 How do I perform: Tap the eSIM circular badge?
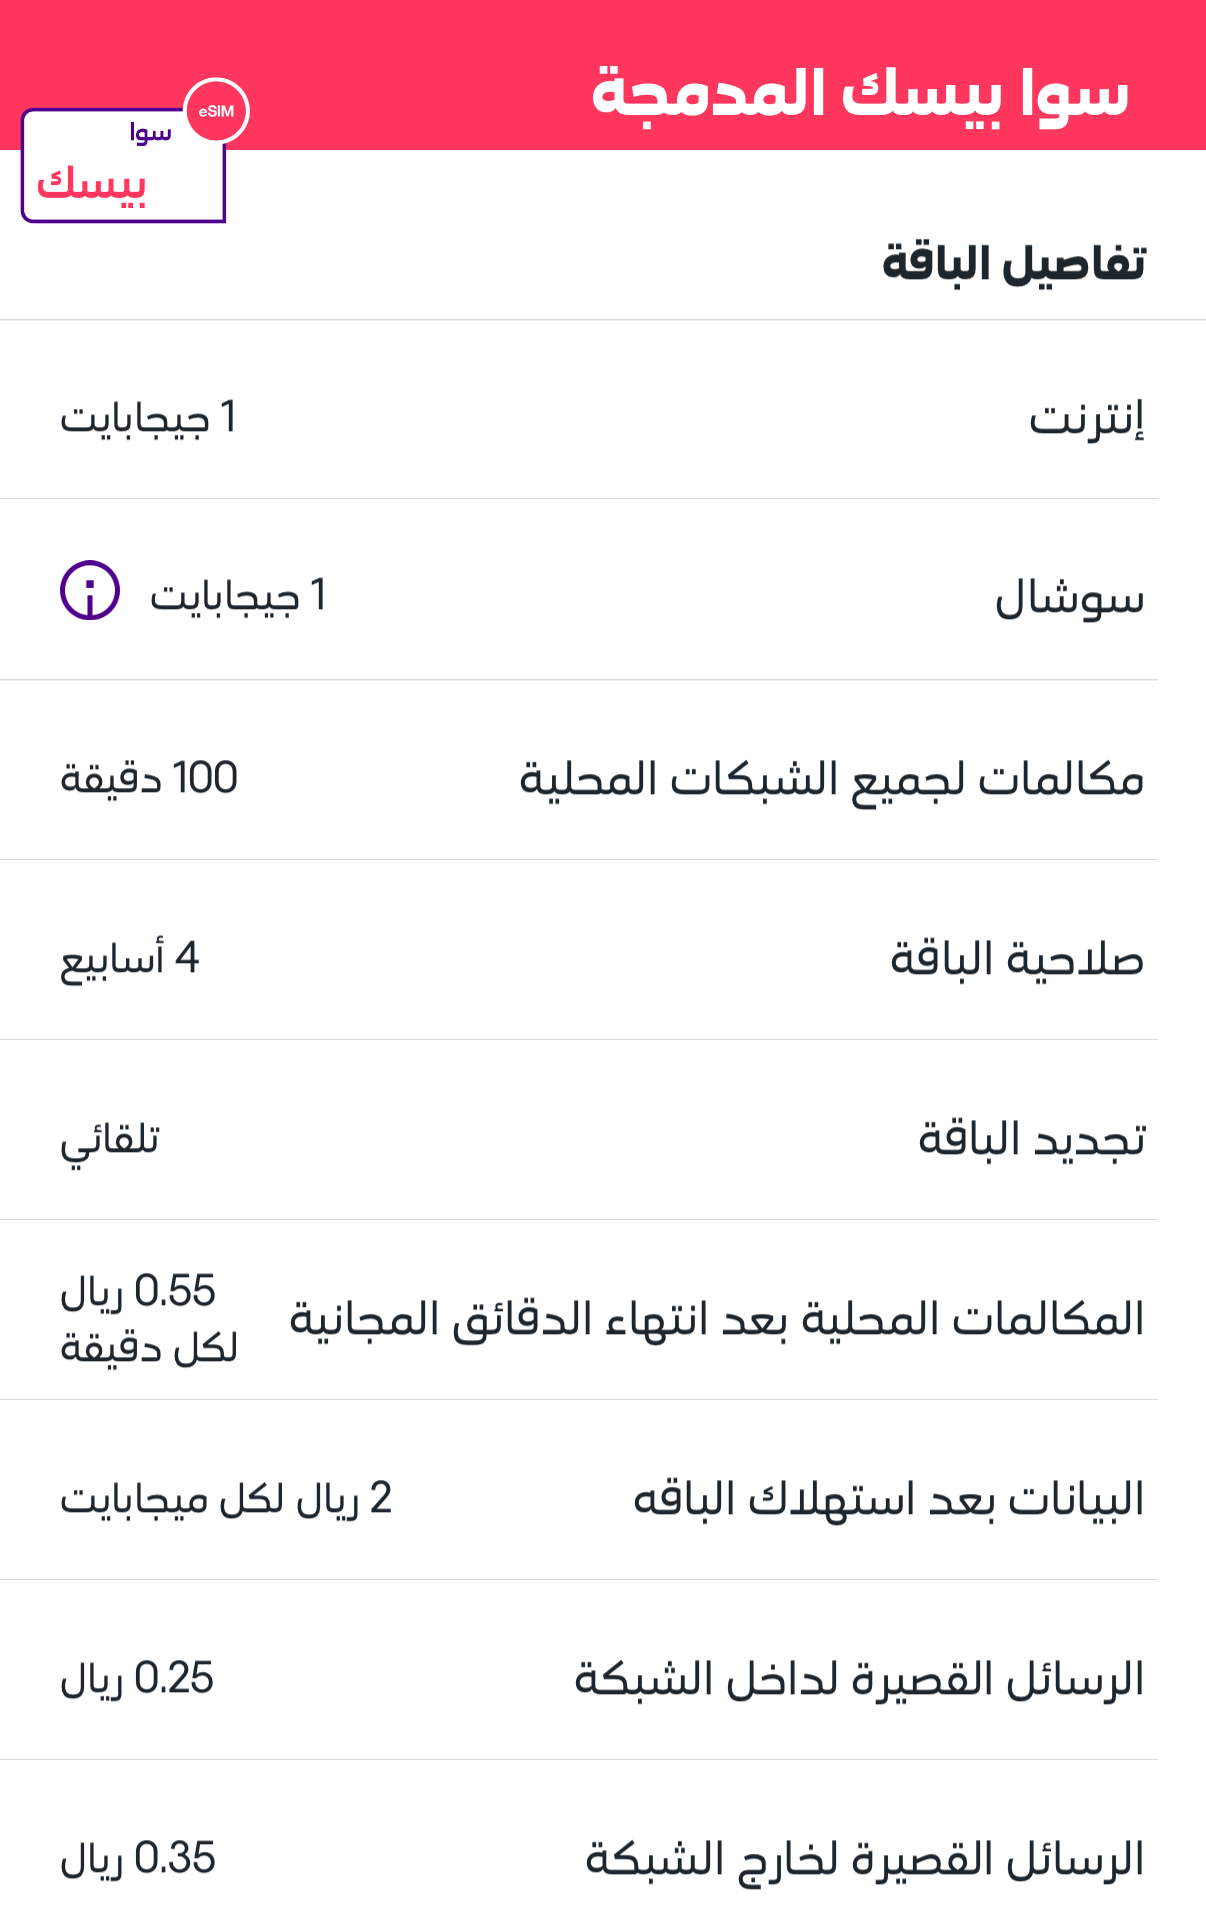coord(216,111)
